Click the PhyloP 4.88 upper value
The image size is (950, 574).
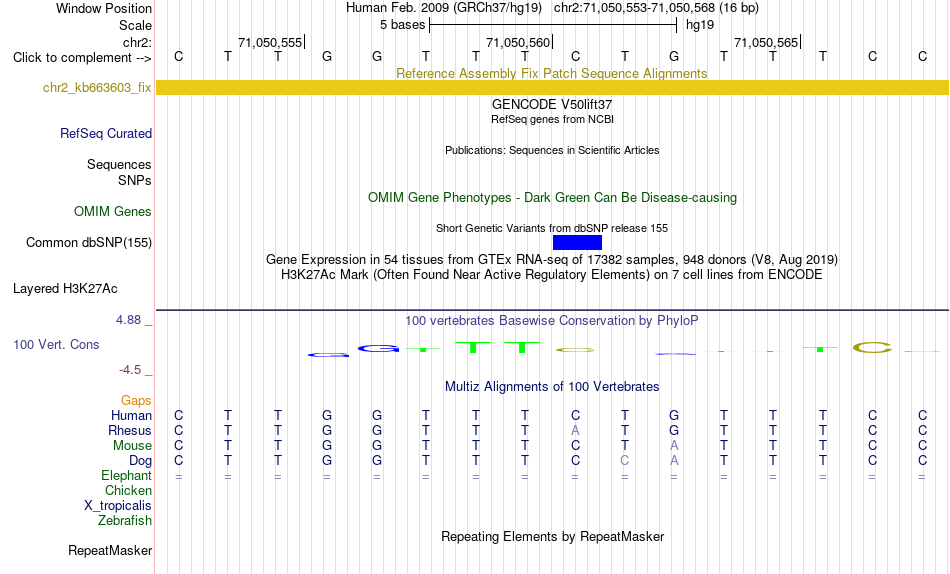tap(128, 320)
